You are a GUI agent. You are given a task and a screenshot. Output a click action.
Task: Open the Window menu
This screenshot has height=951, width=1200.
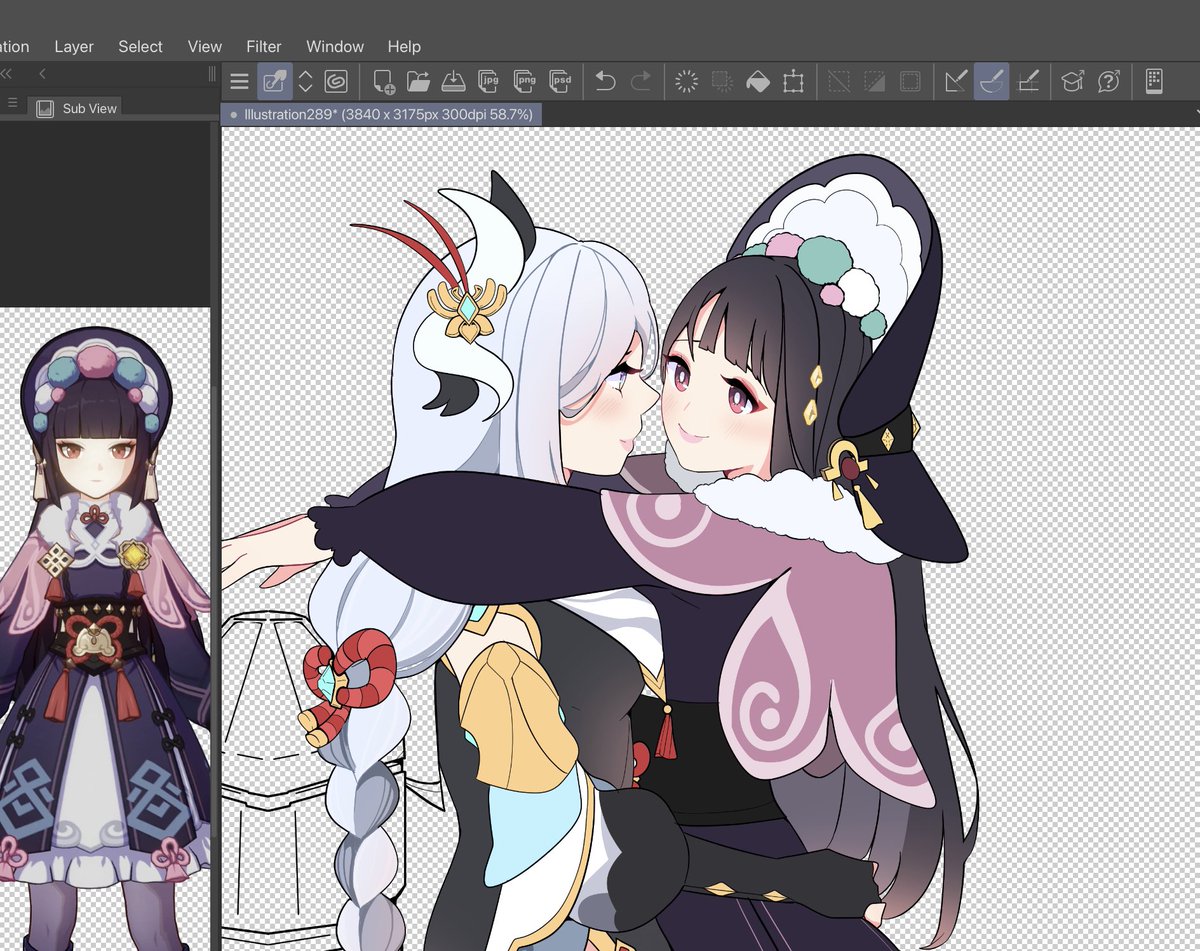pyautogui.click(x=335, y=47)
